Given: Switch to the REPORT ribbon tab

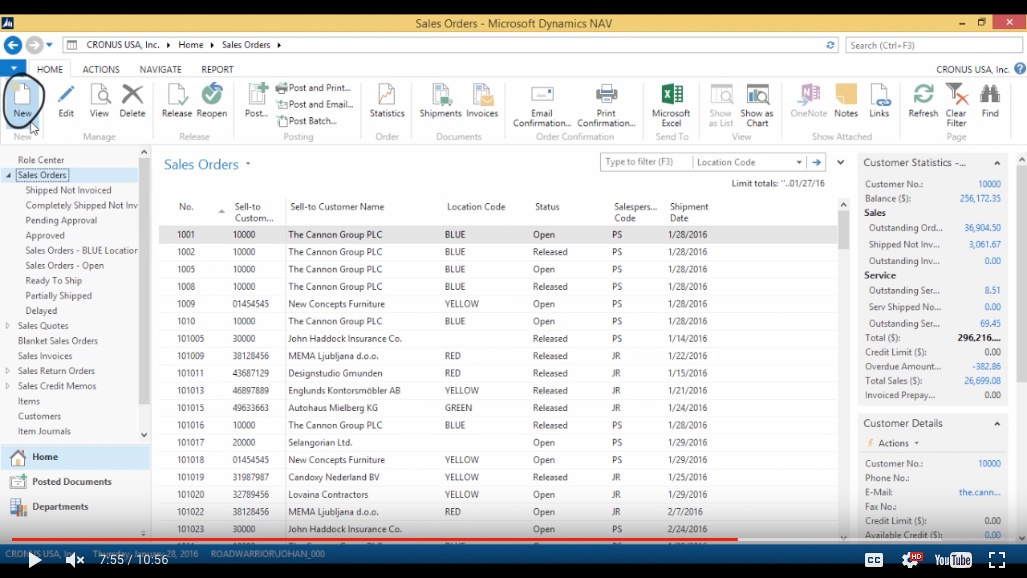Looking at the screenshot, I should pos(217,69).
